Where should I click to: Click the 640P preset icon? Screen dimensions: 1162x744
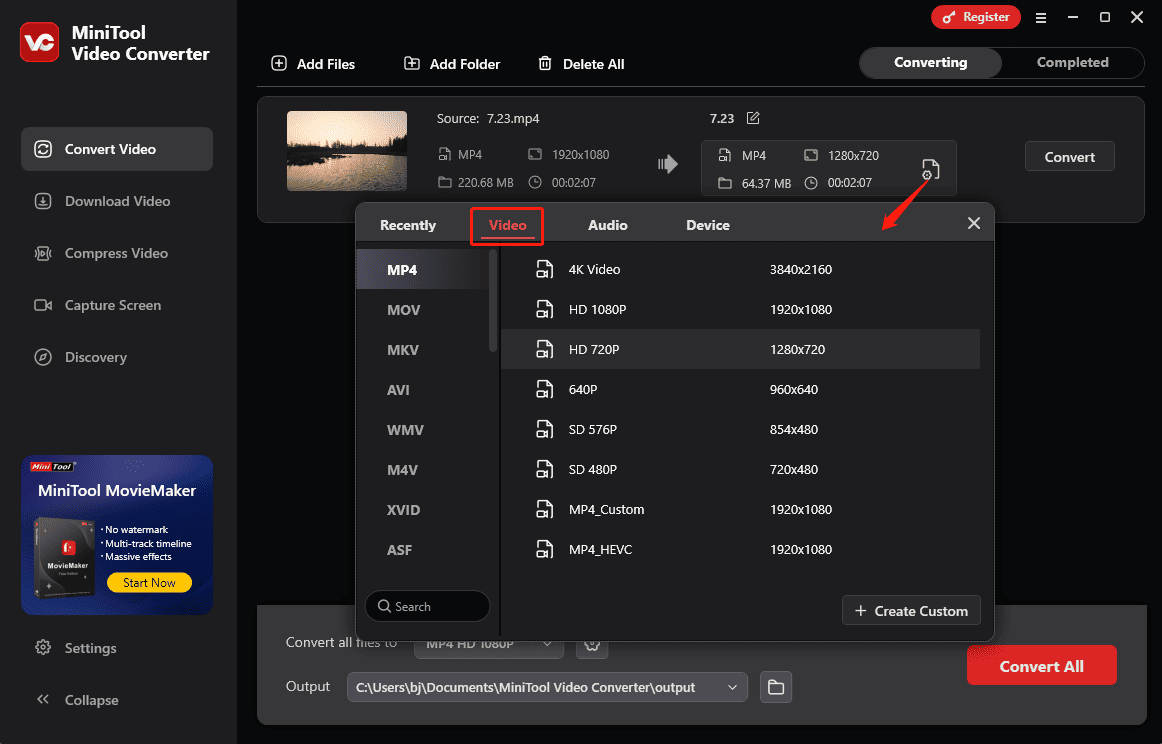545,389
